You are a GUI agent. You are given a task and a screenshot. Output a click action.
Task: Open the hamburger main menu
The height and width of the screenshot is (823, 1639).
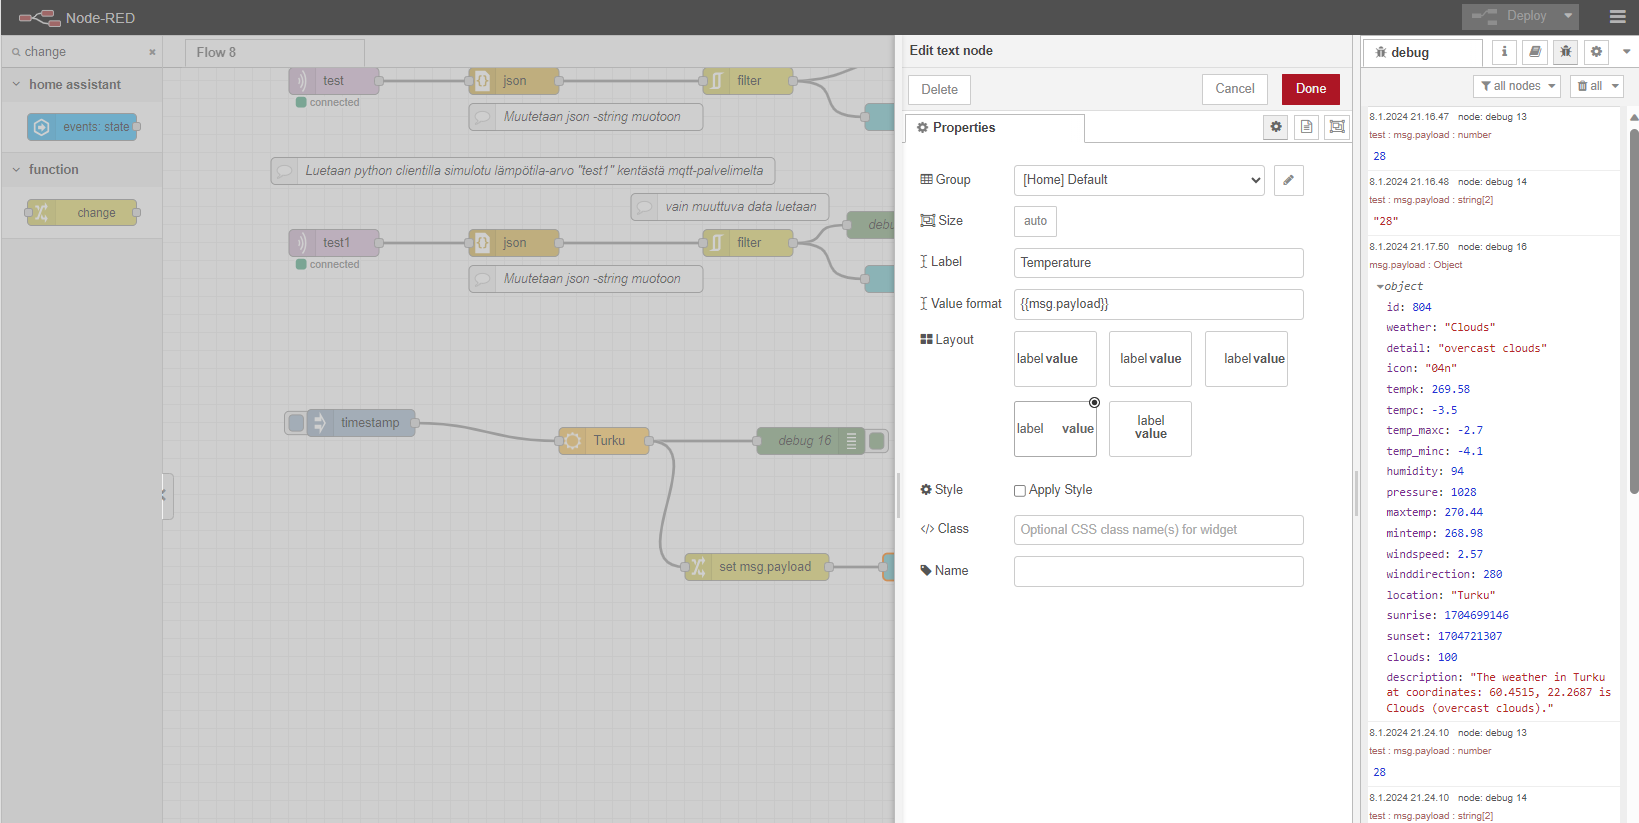tap(1617, 17)
